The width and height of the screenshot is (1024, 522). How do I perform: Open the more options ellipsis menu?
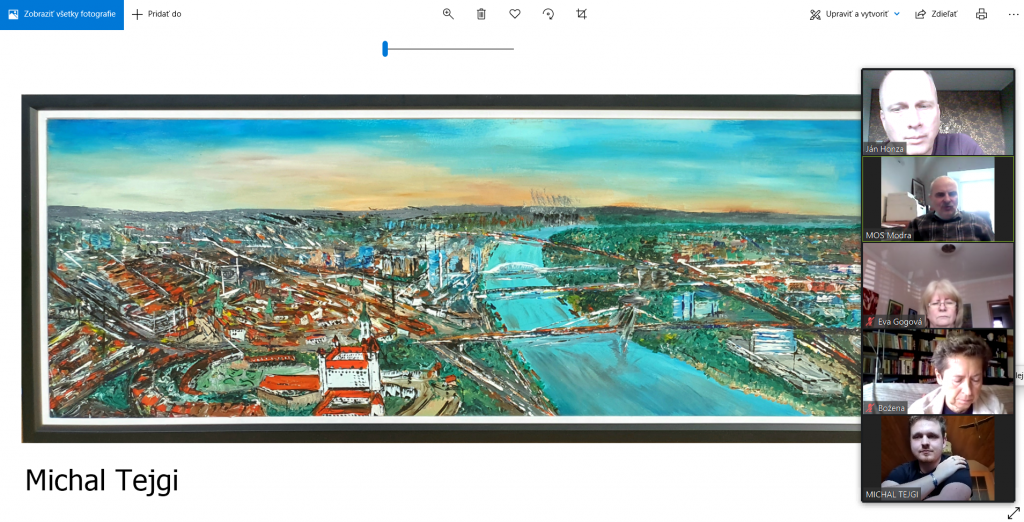tap(1013, 14)
